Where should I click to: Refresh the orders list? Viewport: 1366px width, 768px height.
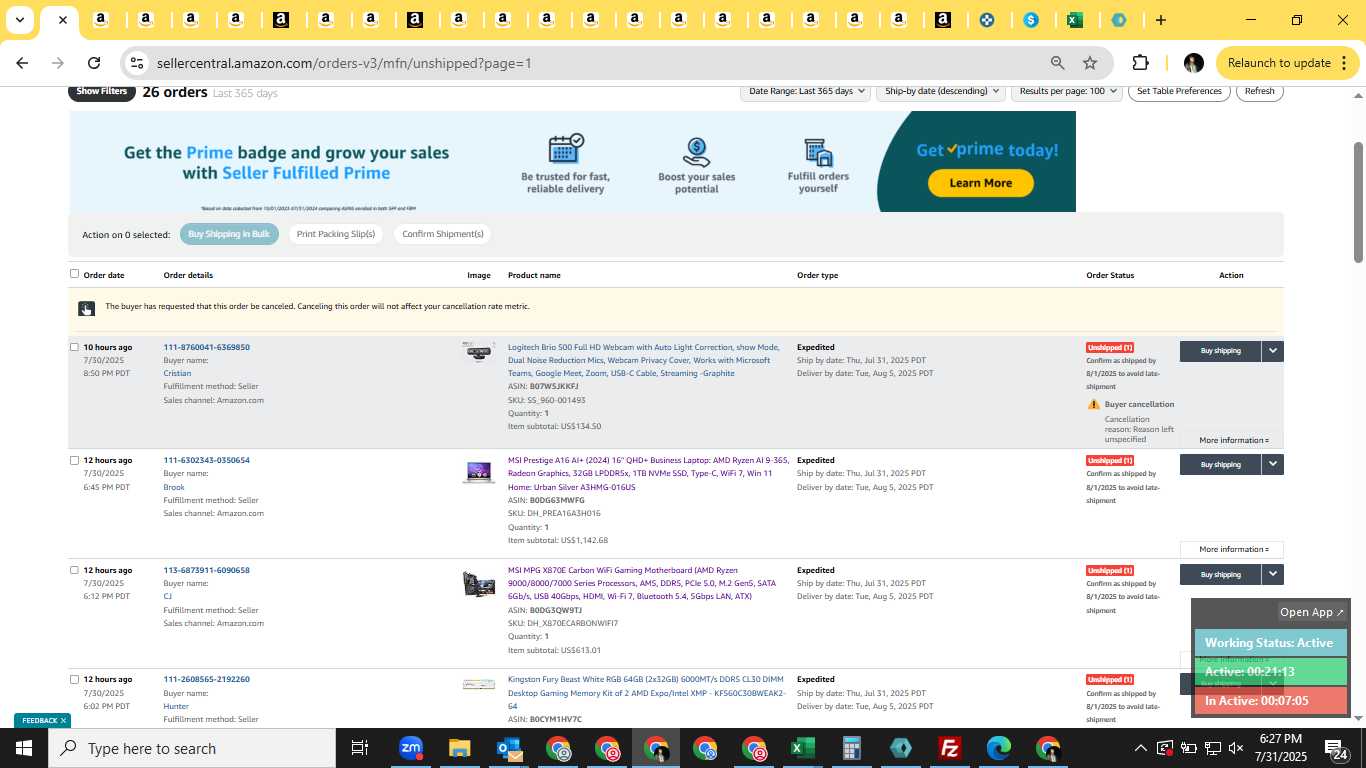pos(1259,91)
